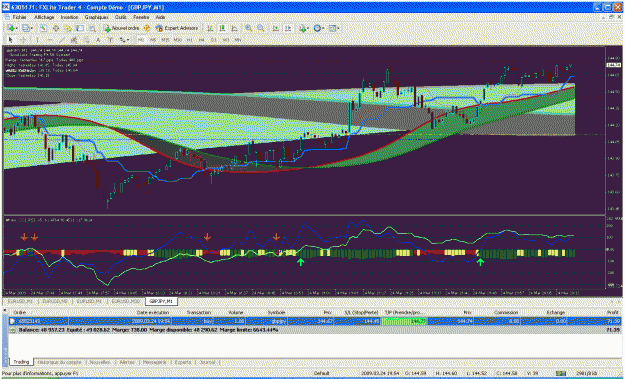This screenshot has height=379, width=625.
Task: Select the trendline tool
Action: 62,39
